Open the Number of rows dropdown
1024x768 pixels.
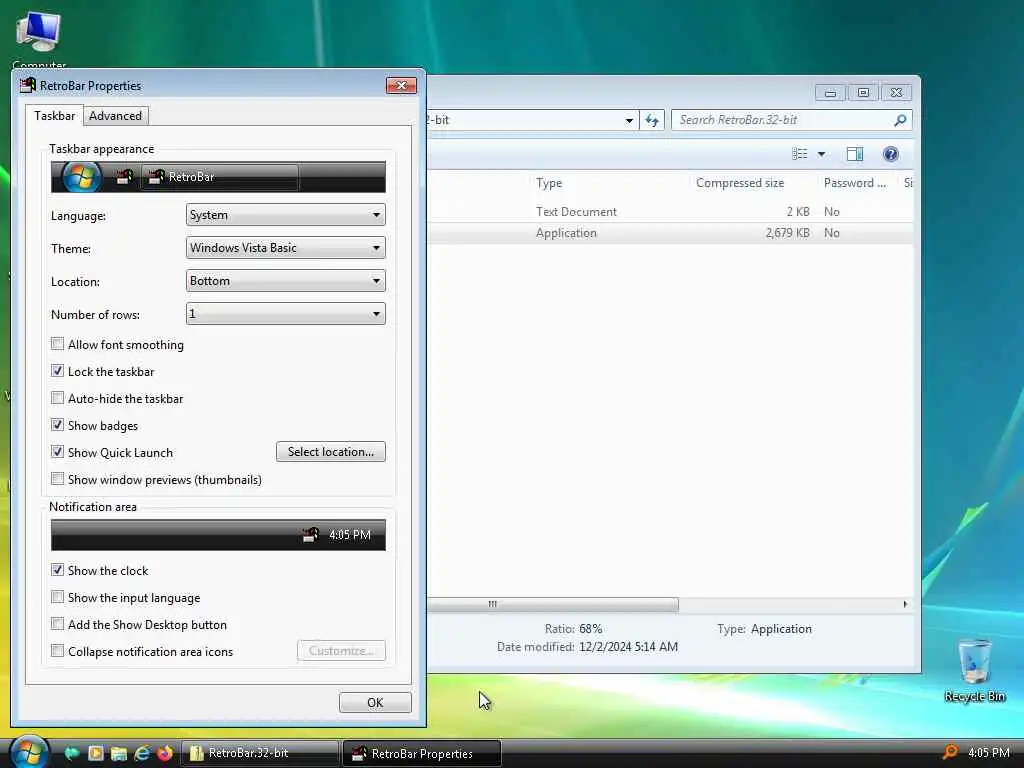tap(285, 313)
